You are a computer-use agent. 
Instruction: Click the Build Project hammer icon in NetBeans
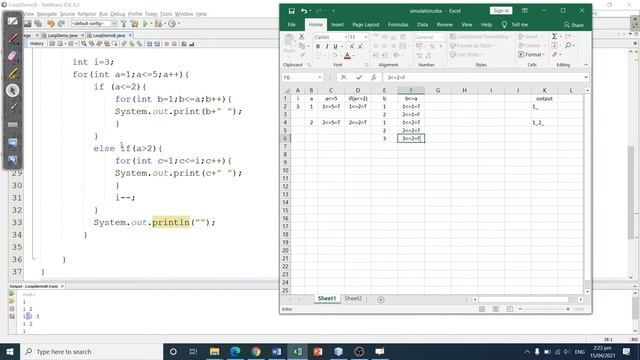tap(124, 24)
